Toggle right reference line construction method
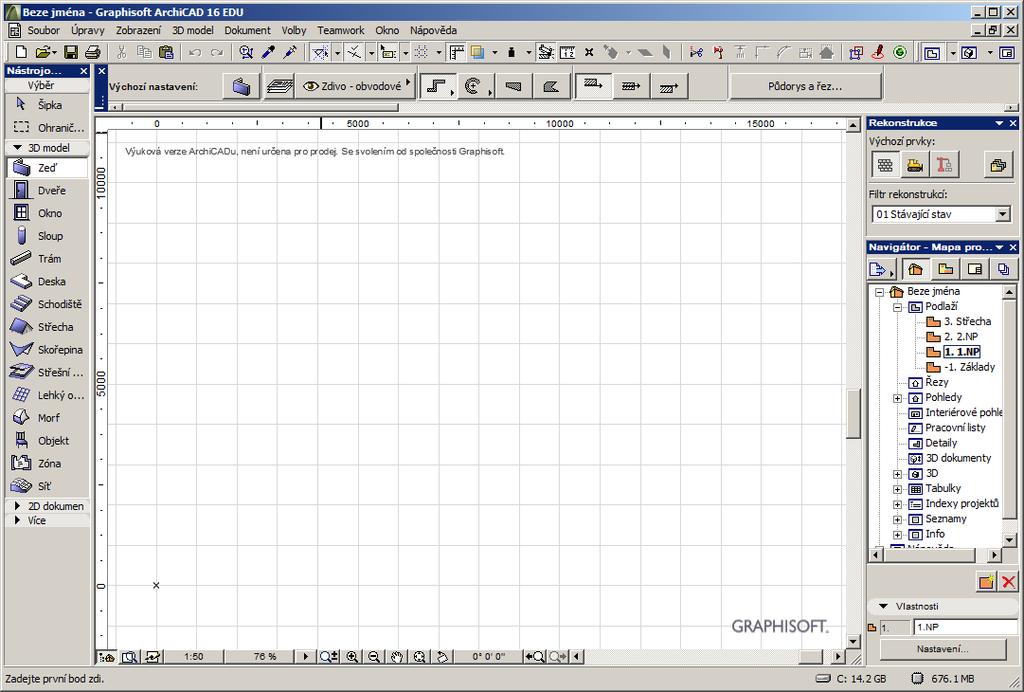The height and width of the screenshot is (692, 1024). coord(669,86)
